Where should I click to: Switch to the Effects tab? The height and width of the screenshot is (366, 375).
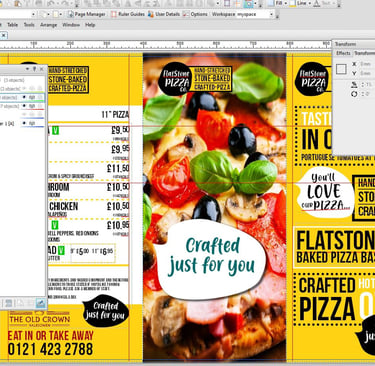coord(343,53)
